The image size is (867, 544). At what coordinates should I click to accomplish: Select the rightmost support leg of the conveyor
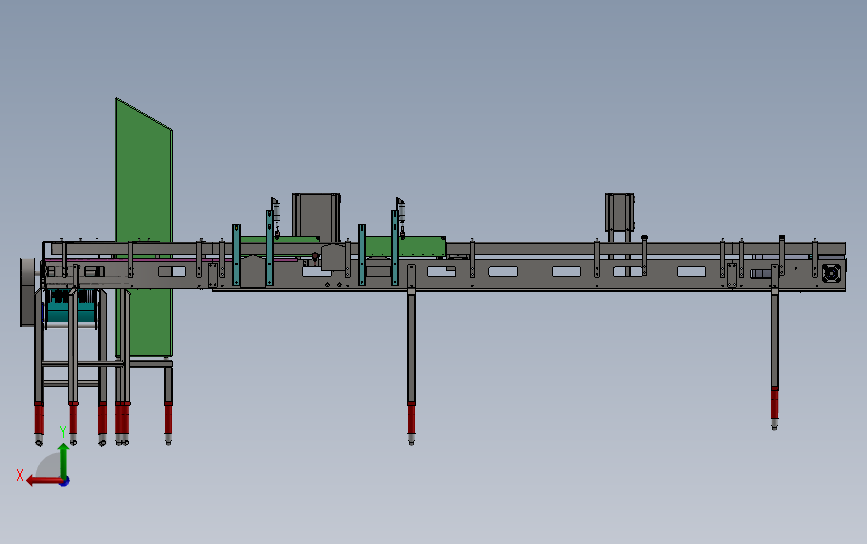[775, 346]
